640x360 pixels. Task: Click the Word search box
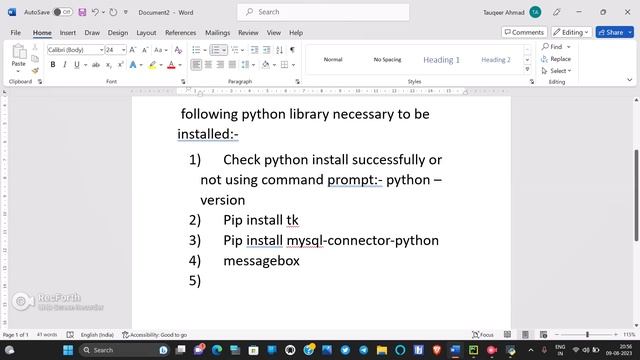pyautogui.click(x=323, y=12)
